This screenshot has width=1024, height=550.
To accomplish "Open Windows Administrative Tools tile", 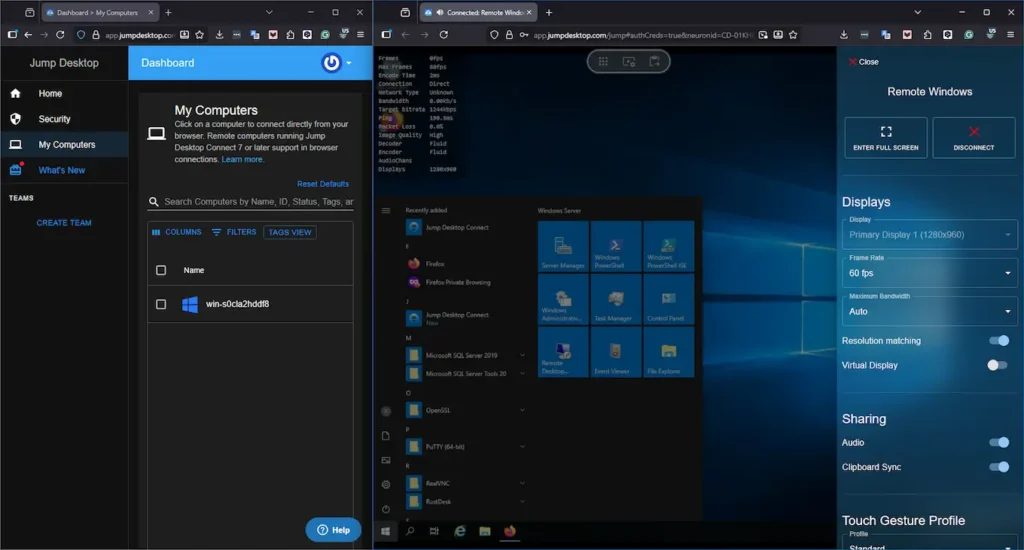I will pos(563,299).
